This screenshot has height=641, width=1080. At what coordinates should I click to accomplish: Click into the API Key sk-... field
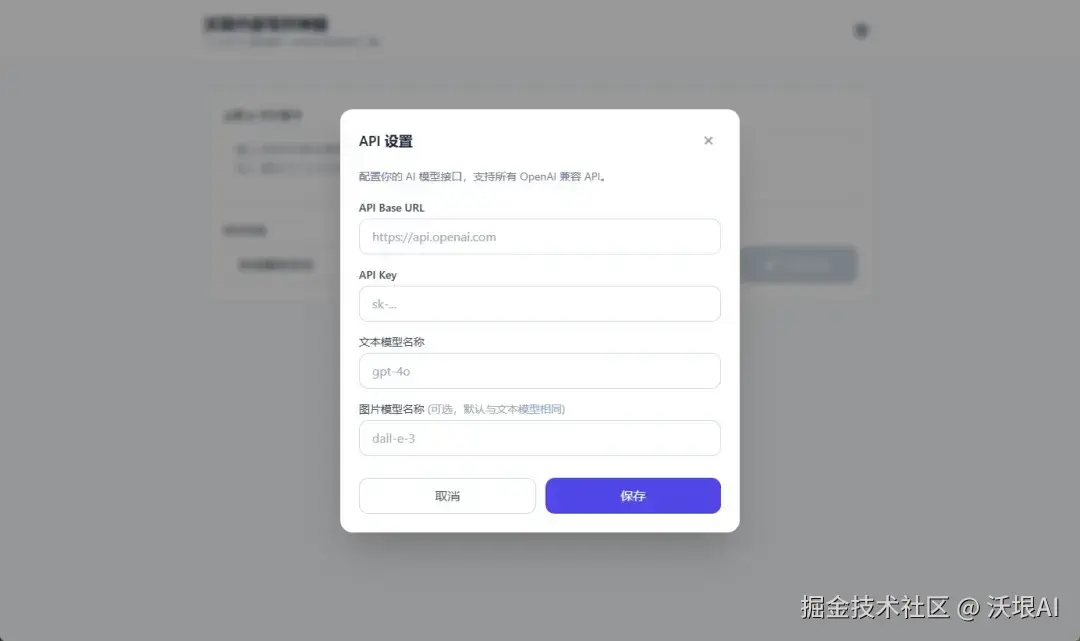click(539, 304)
